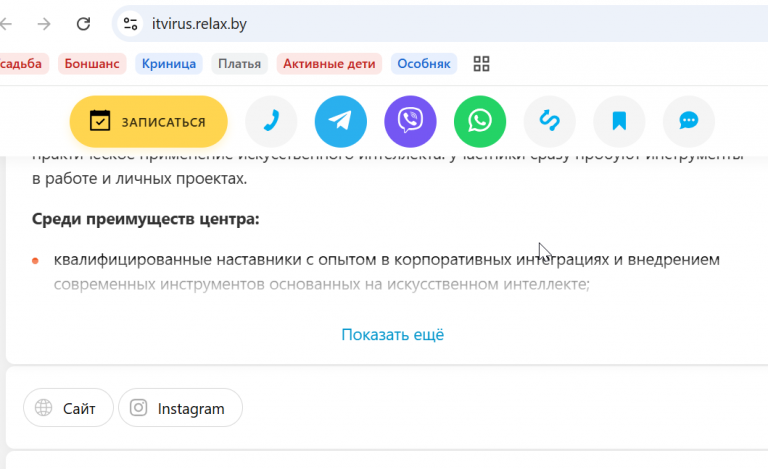Open Viber contact icon
Image resolution: width=768 pixels, height=469 pixels.
410,121
